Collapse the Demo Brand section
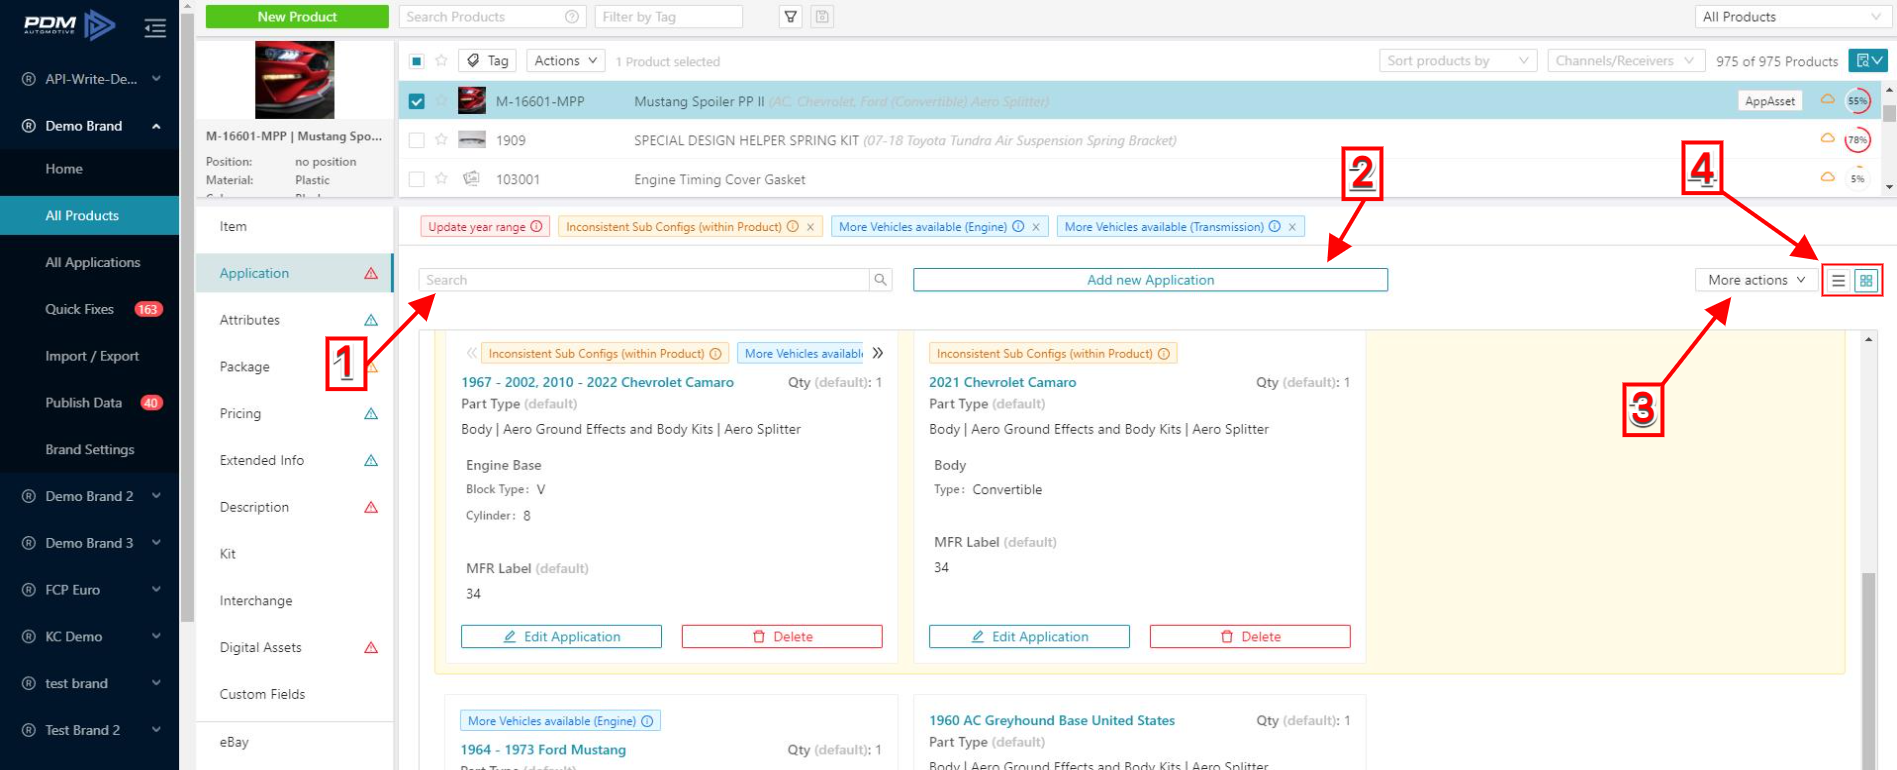The image size is (1897, 770). [x=156, y=126]
